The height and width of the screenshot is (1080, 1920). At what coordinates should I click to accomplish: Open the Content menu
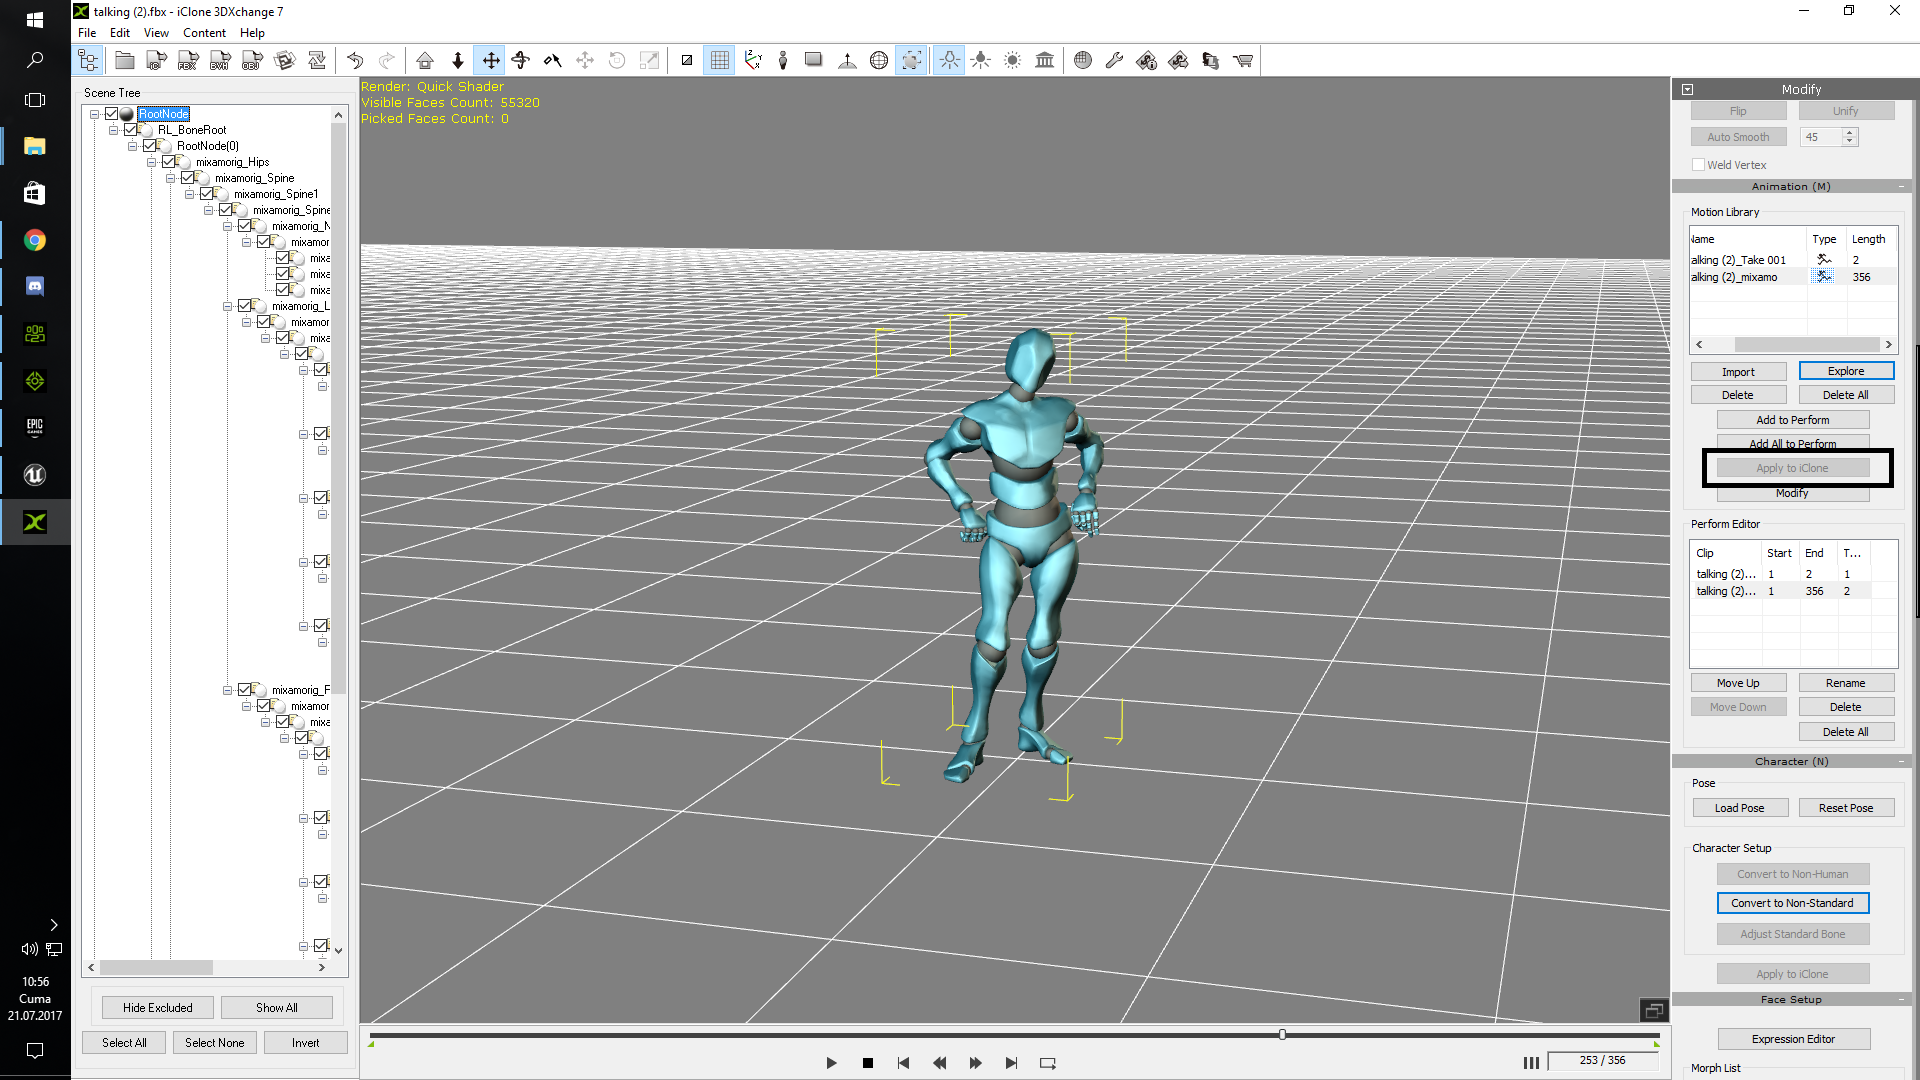[204, 33]
